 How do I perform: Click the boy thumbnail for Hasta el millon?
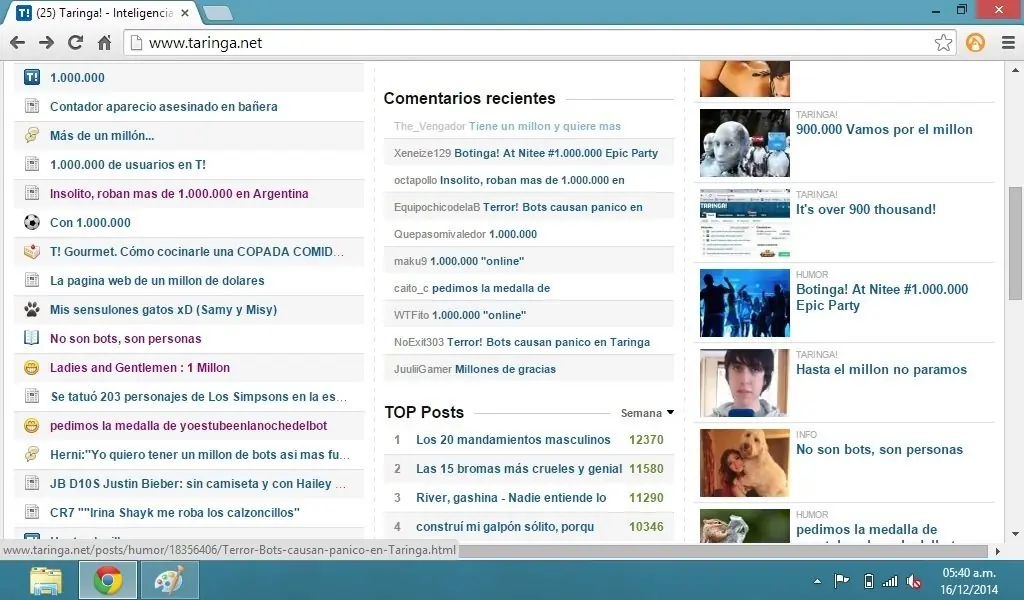coord(744,383)
